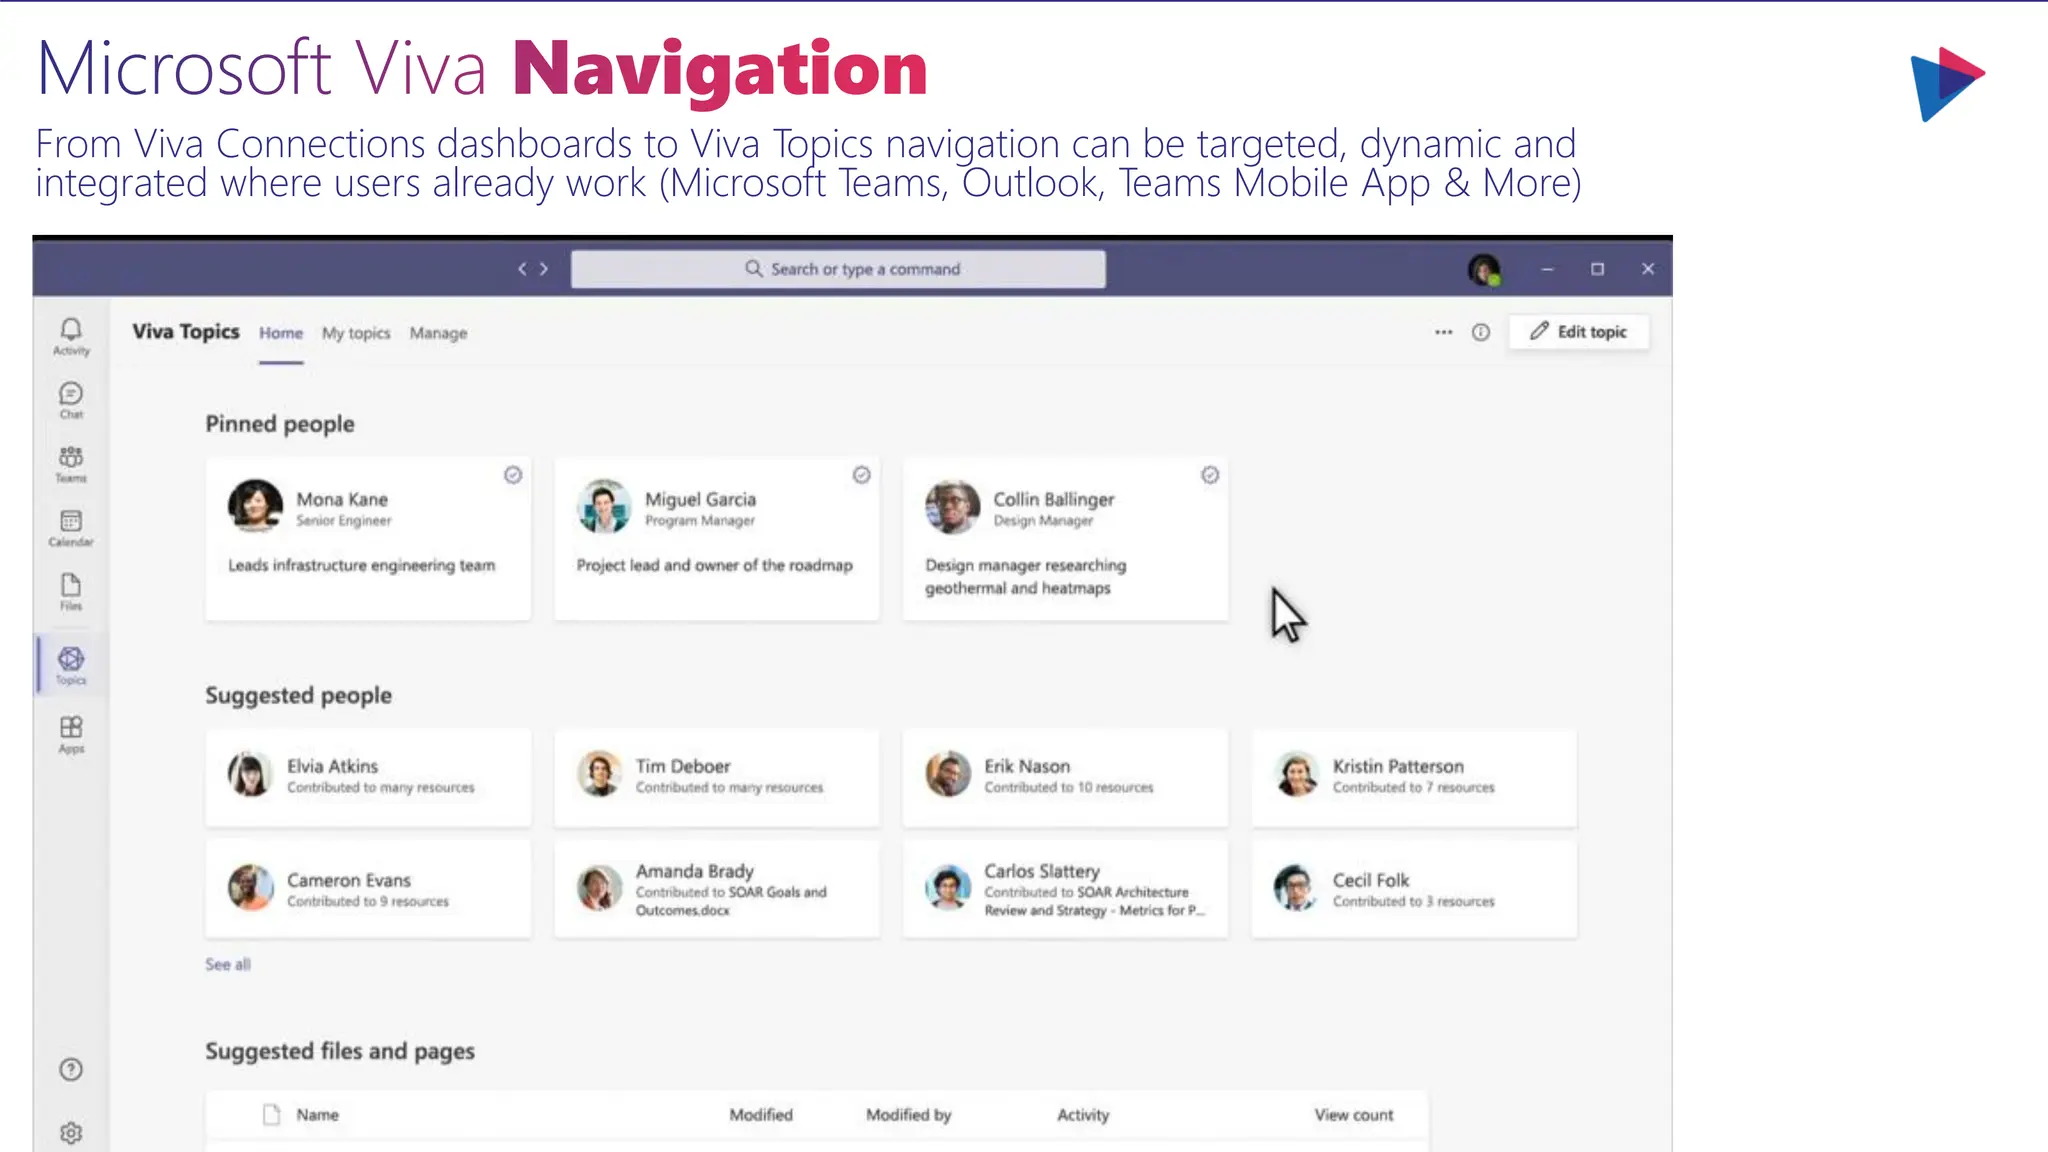Click the search magnifier icon
Image resolution: width=2048 pixels, height=1152 pixels.
(754, 269)
